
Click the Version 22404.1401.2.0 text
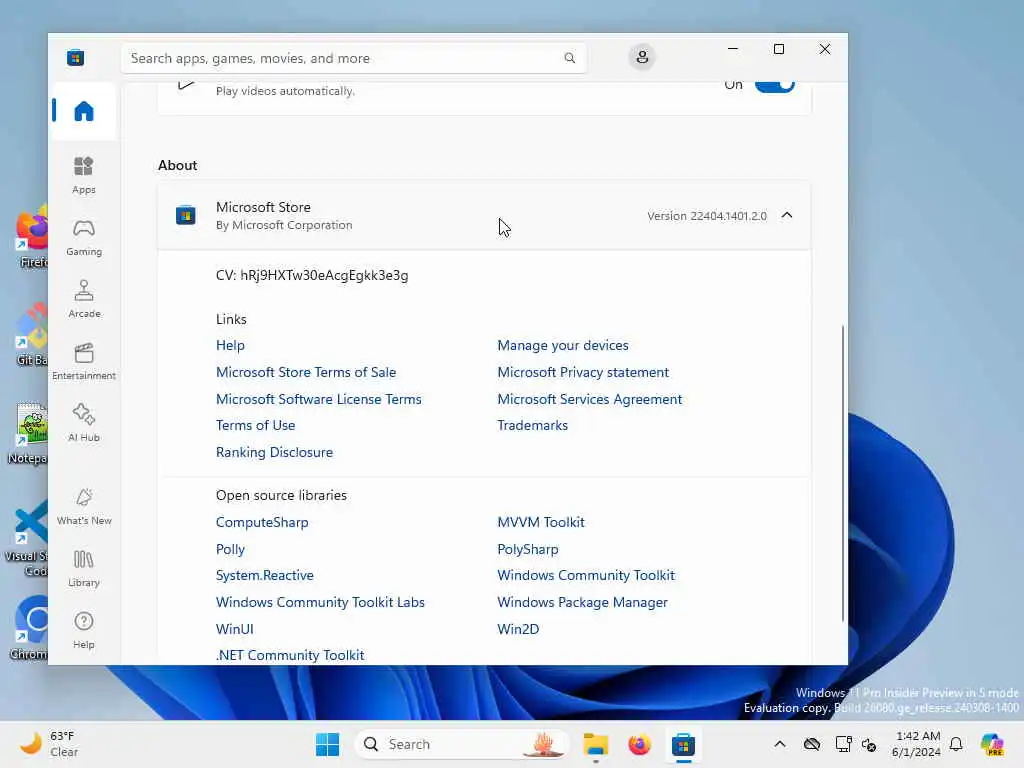[707, 216]
